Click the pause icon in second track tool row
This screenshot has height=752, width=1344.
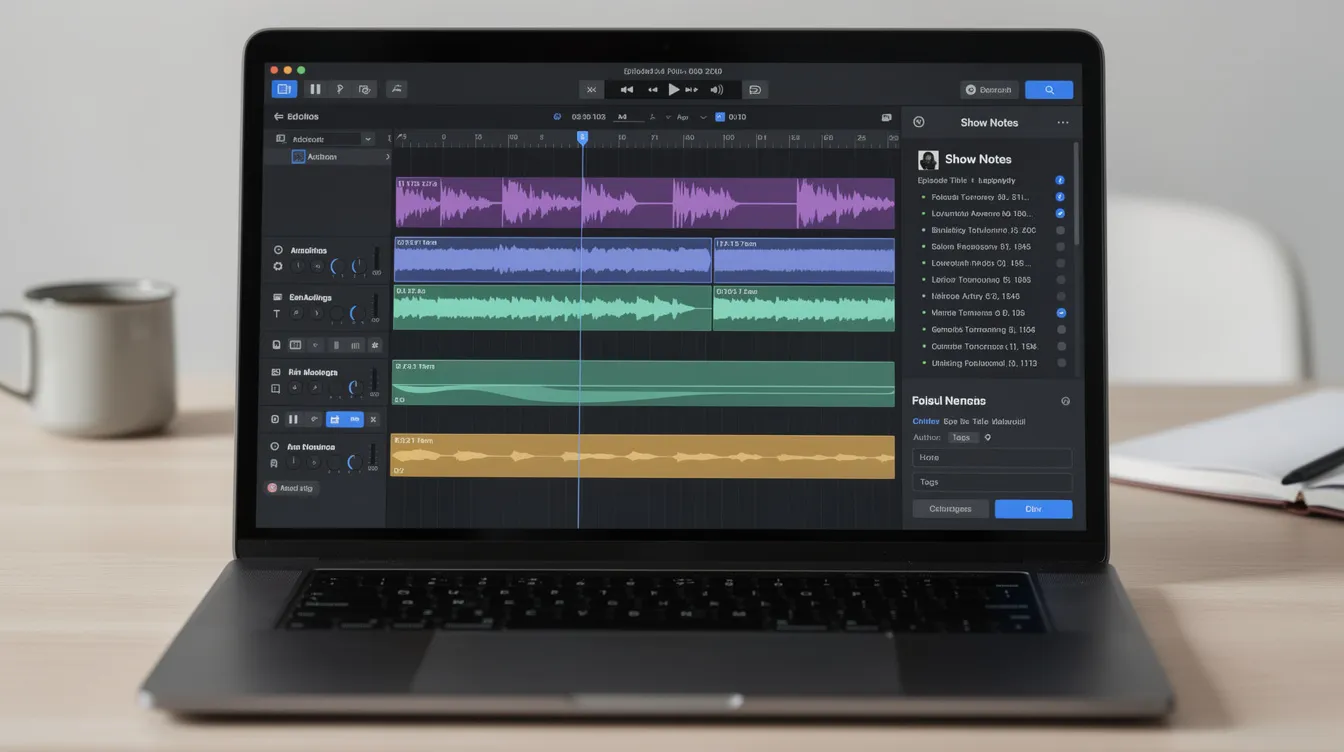click(293, 420)
